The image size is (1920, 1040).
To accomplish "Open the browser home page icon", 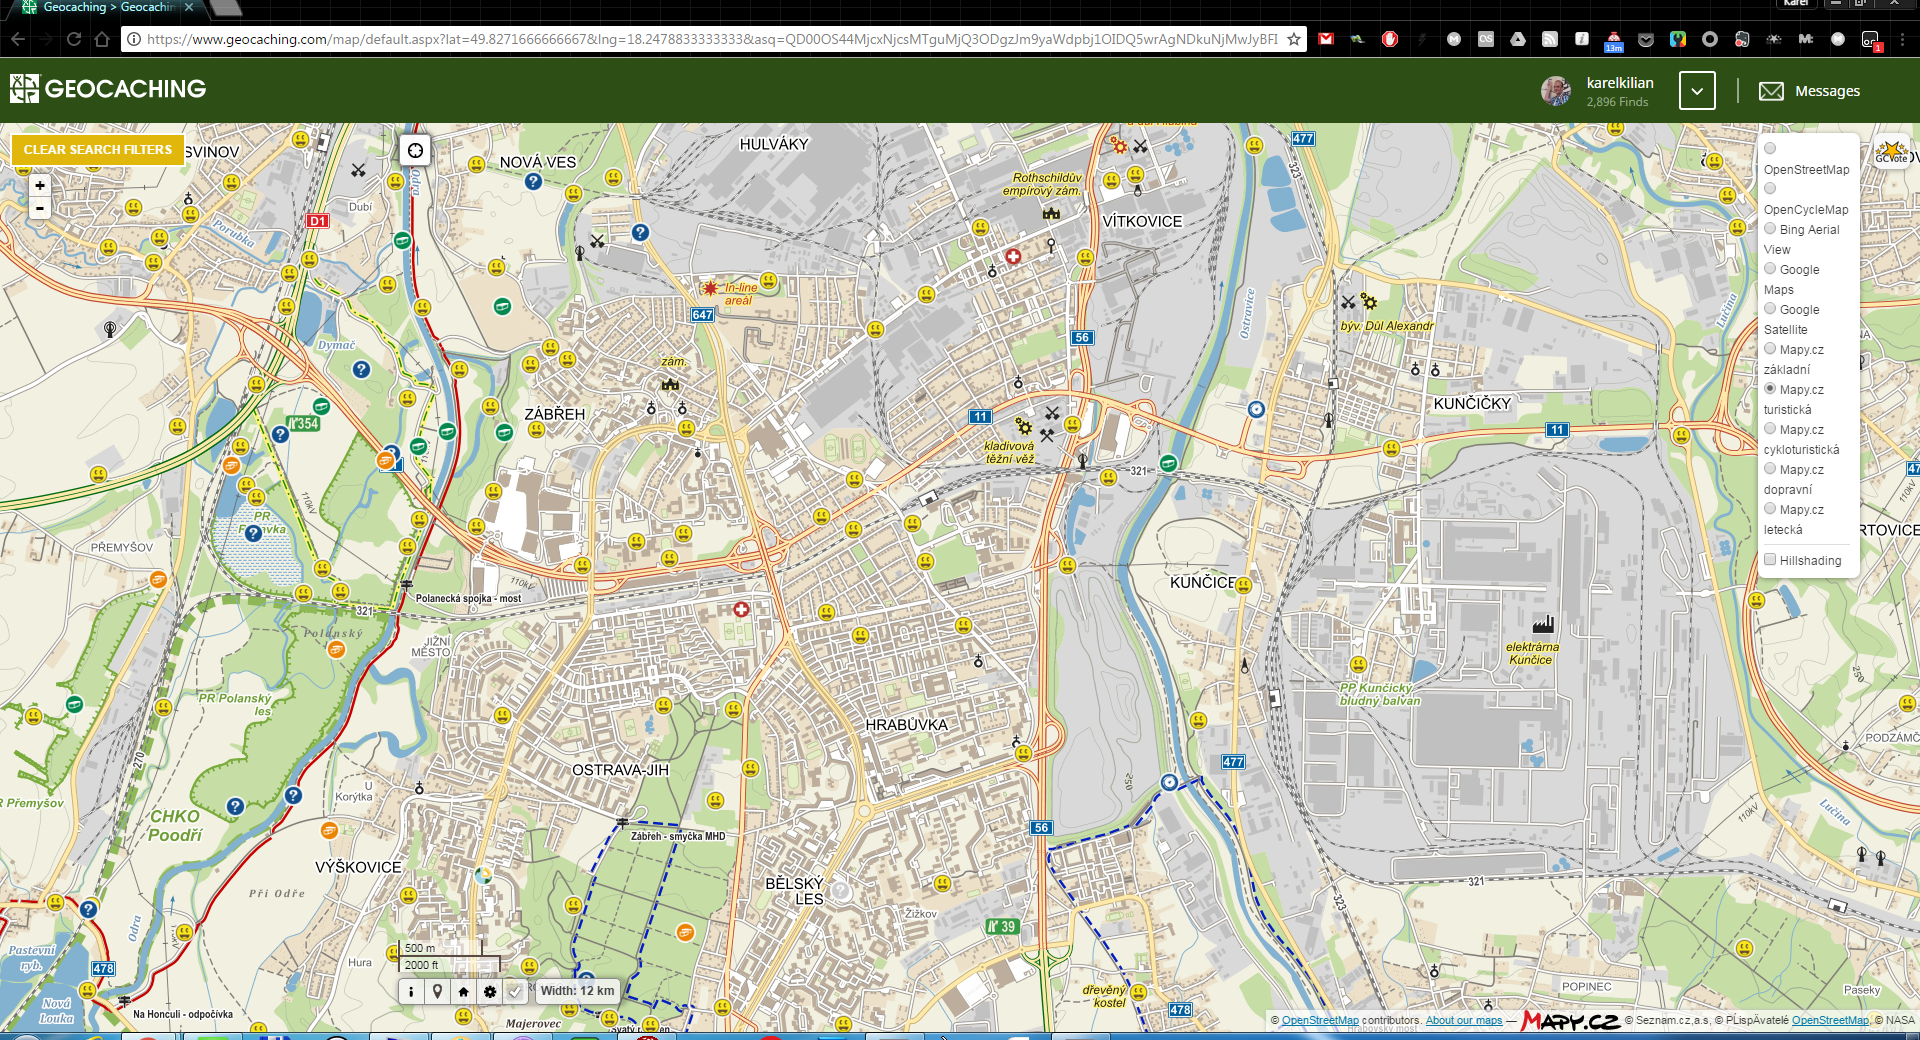I will tap(102, 39).
